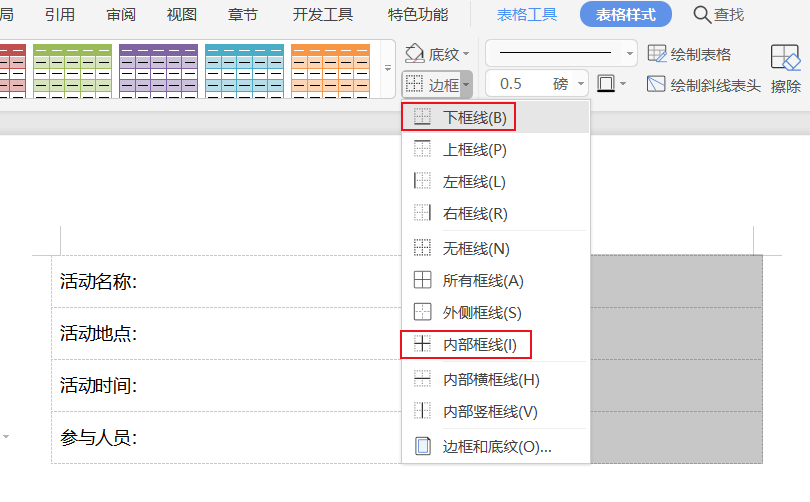Viewport: 810px width, 502px height.
Task: Click the 绘制表格 draw table button
Action: [689, 54]
